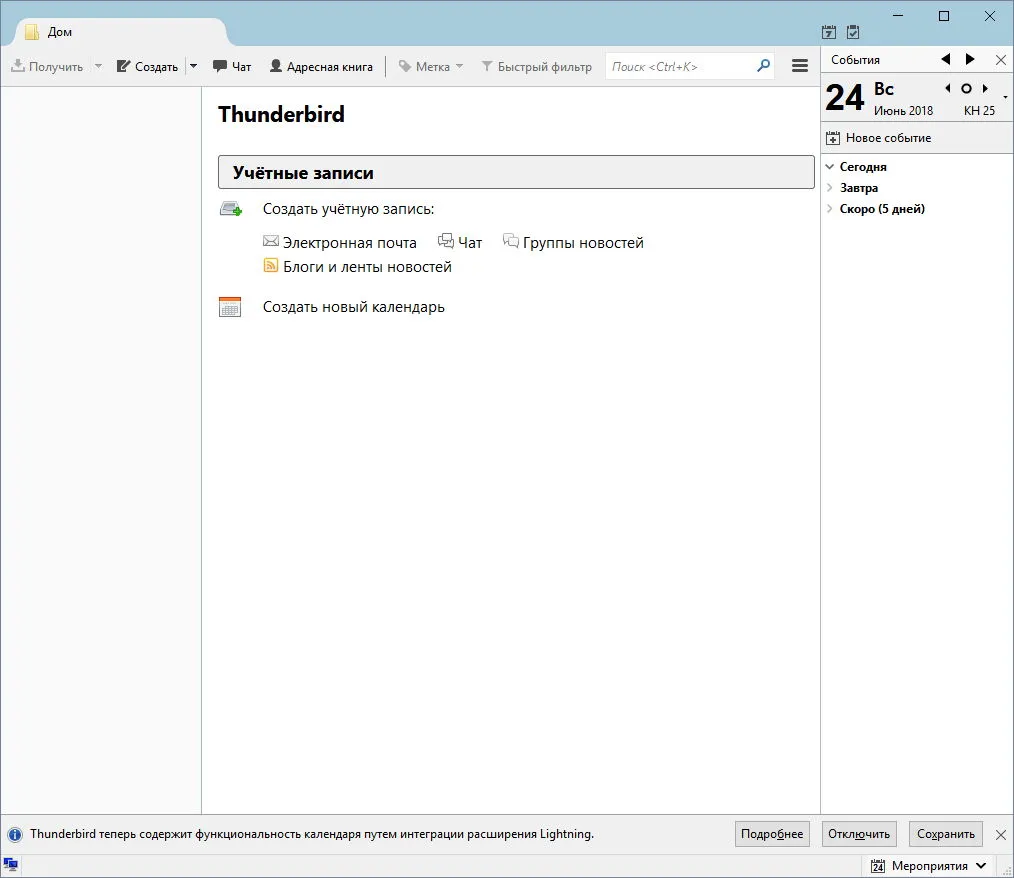Toggle the Quick Filter (Быстрый фильтр)
Screen dimensions: 1014x878
536,67
